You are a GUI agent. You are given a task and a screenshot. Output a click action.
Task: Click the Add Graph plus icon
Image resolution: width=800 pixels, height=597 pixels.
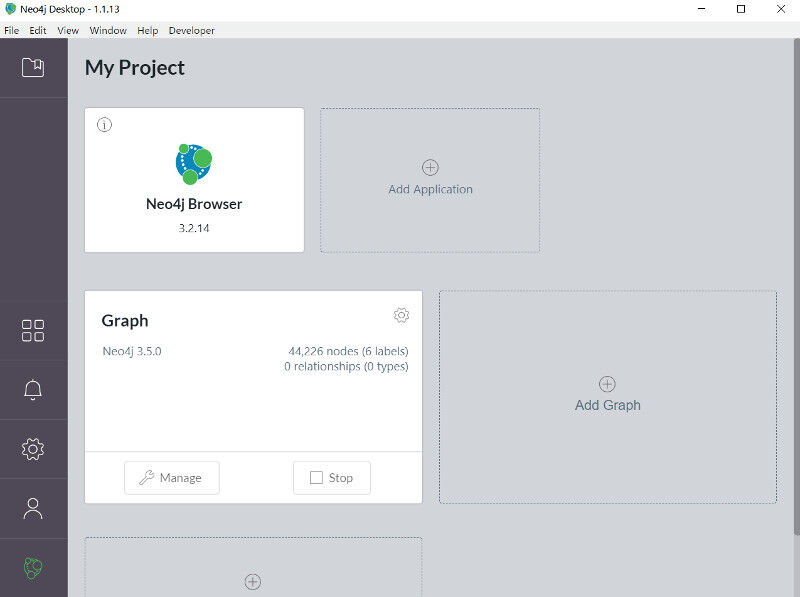pyautogui.click(x=607, y=384)
